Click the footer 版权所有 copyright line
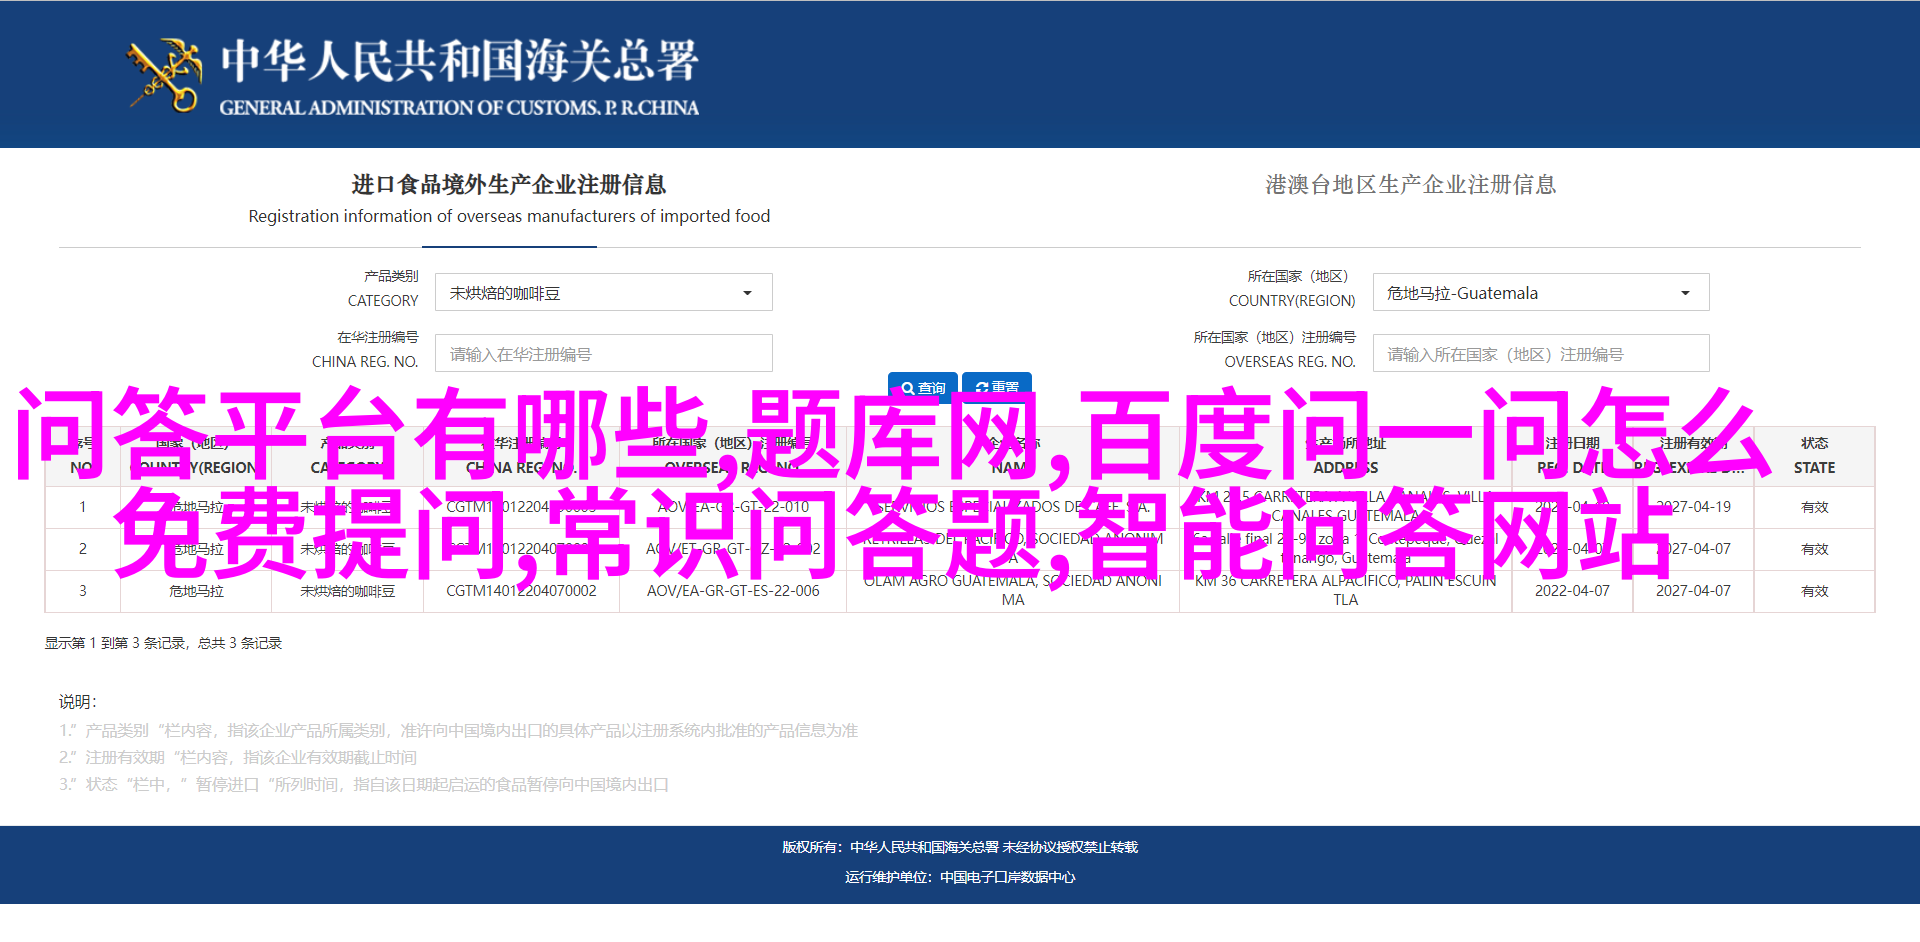1920x942 pixels. click(x=960, y=847)
